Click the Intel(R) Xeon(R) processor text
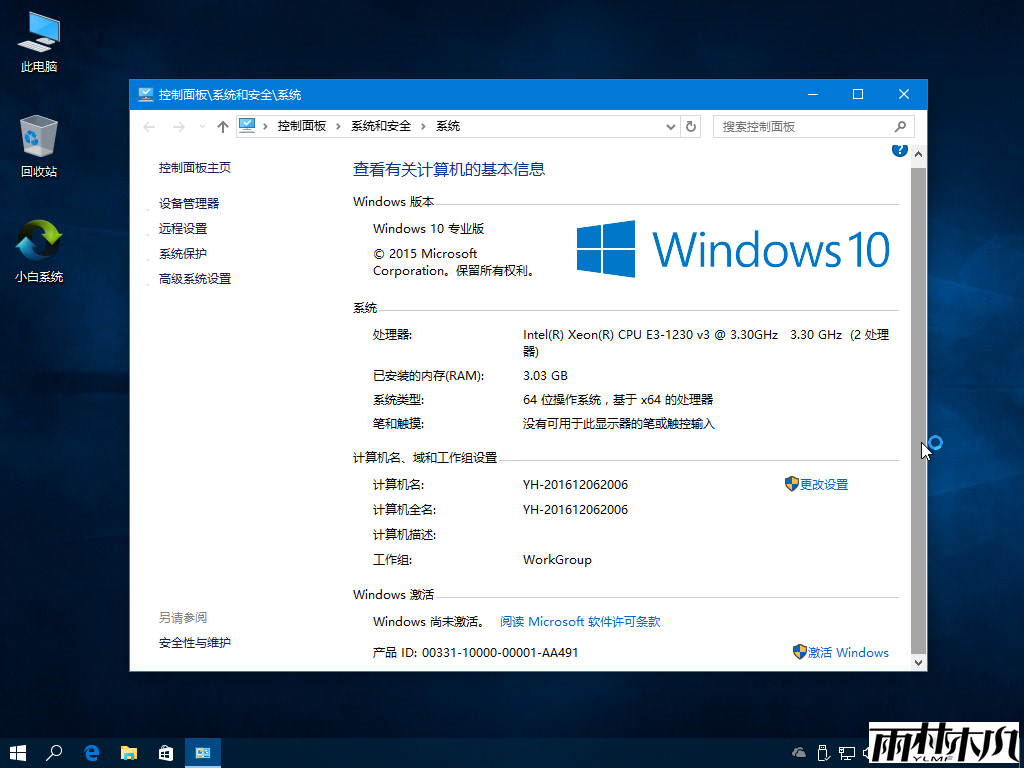Image resolution: width=1024 pixels, height=768 pixels. tap(705, 343)
